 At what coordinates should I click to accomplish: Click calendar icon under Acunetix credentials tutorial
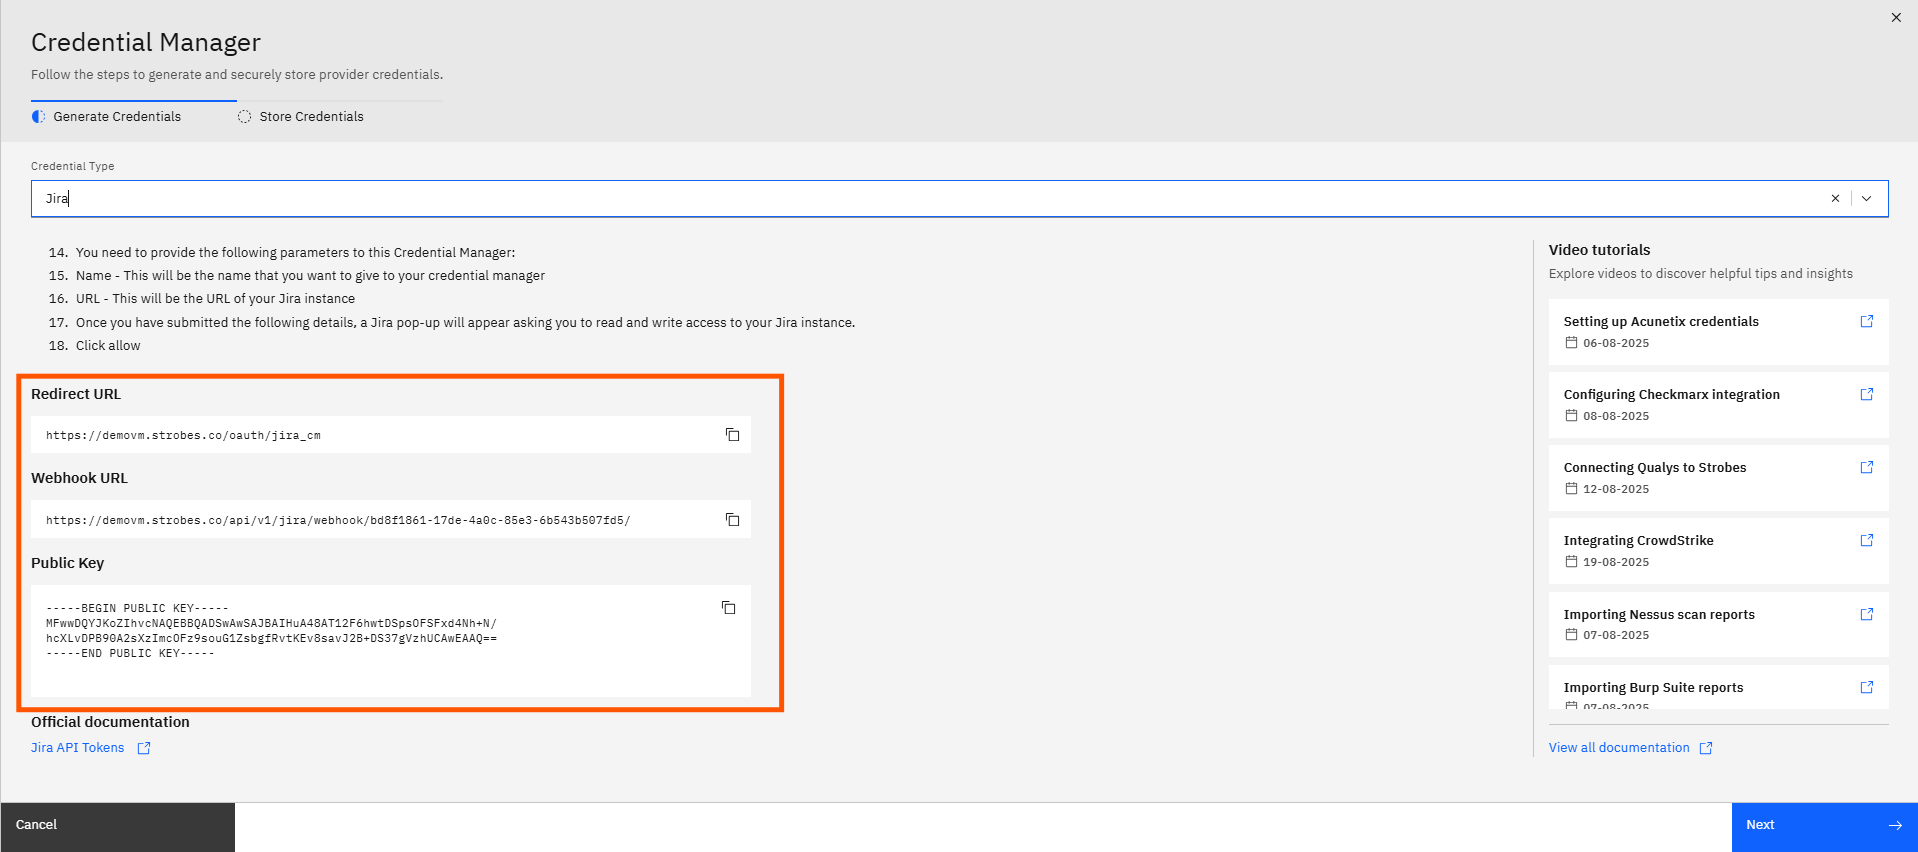click(1571, 343)
